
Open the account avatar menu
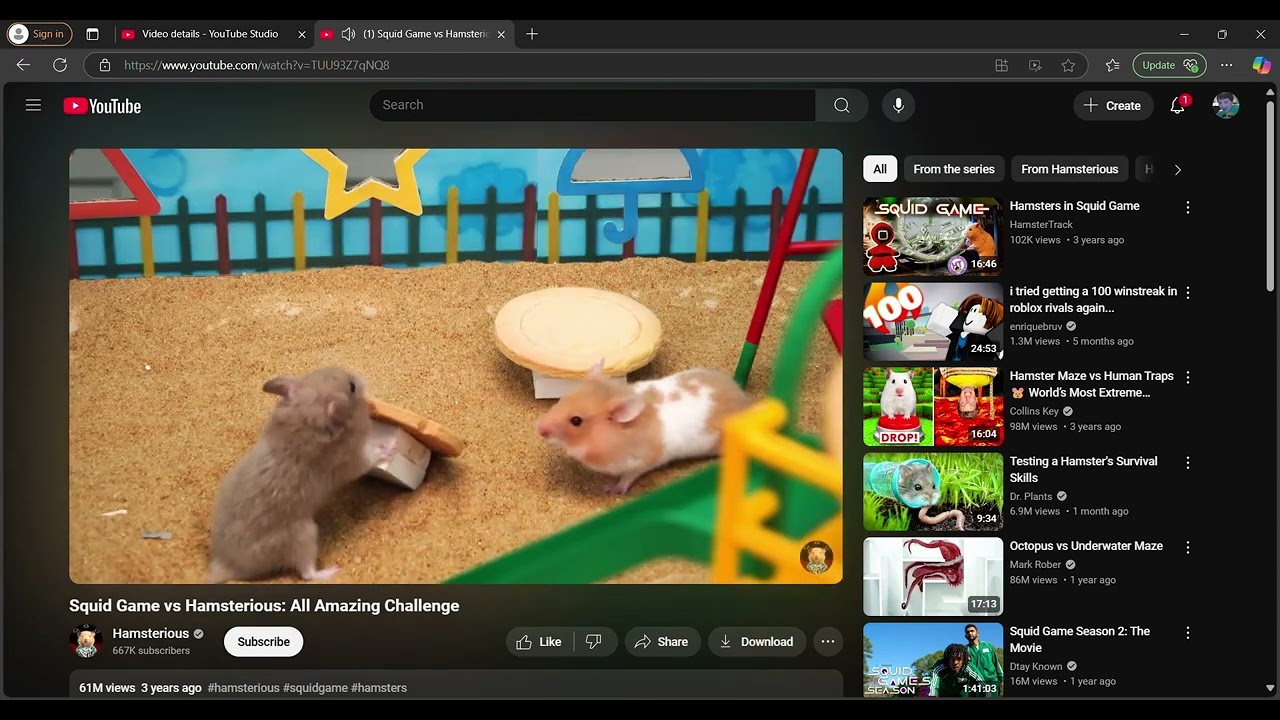[x=1225, y=105]
